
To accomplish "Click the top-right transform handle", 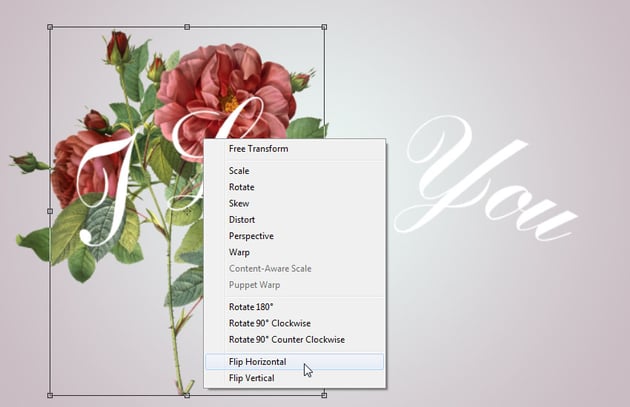I will click(x=324, y=27).
